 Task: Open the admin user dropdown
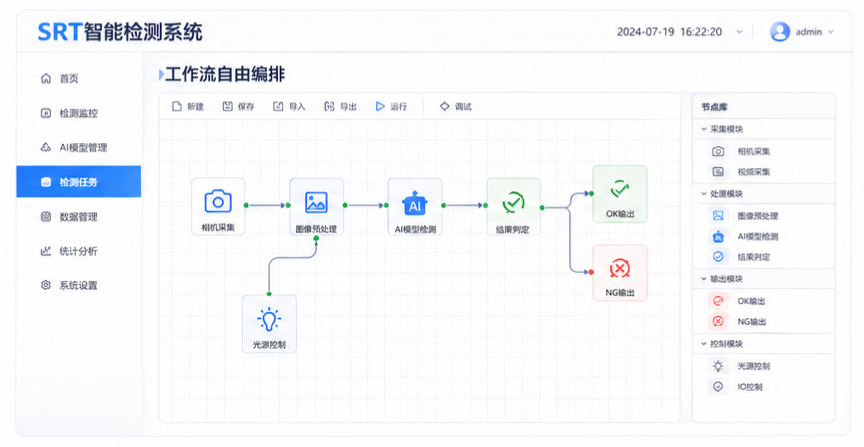[x=802, y=32]
